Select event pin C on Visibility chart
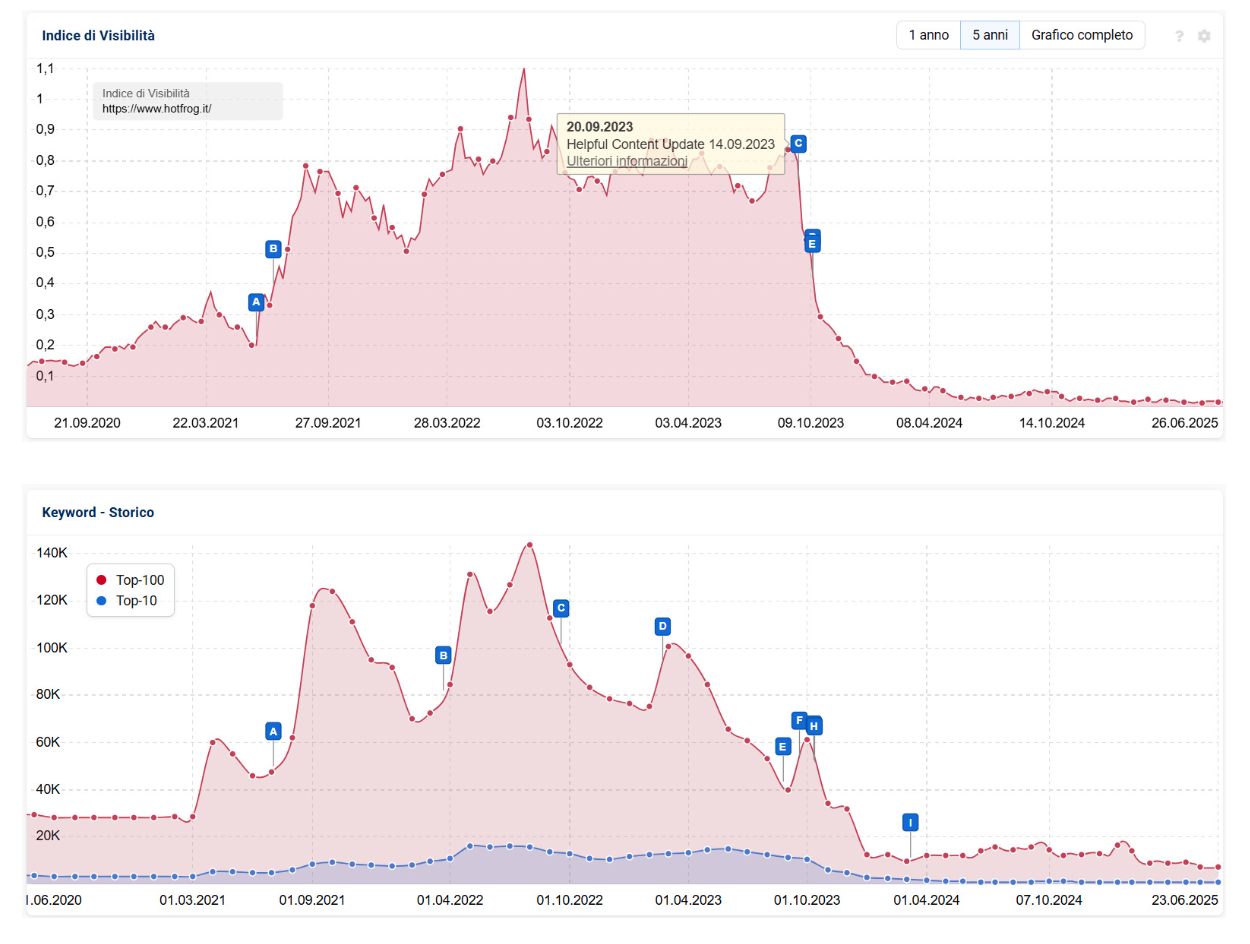Image resolution: width=1250 pixels, height=944 pixels. pyautogui.click(x=797, y=143)
